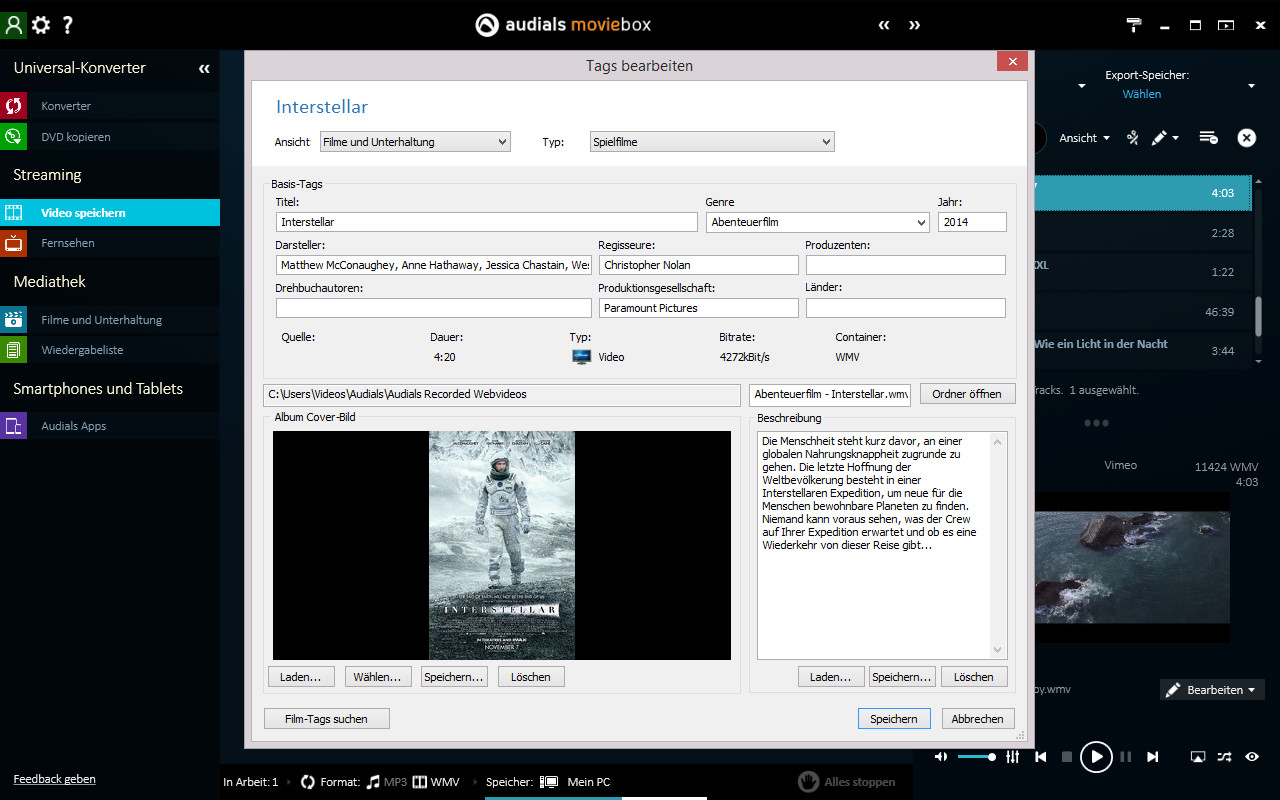
Task: Open the Genre dropdown showing Abenteuerfilm
Action: coord(817,222)
